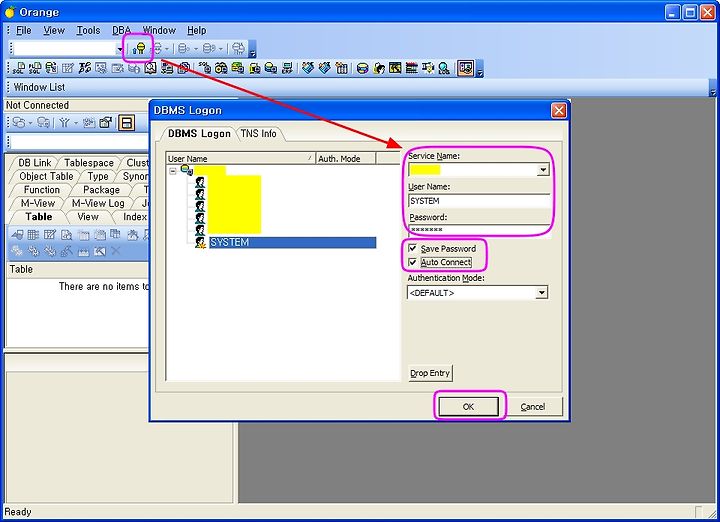
Task: Click the server node icon atop user tree
Action: [x=186, y=170]
